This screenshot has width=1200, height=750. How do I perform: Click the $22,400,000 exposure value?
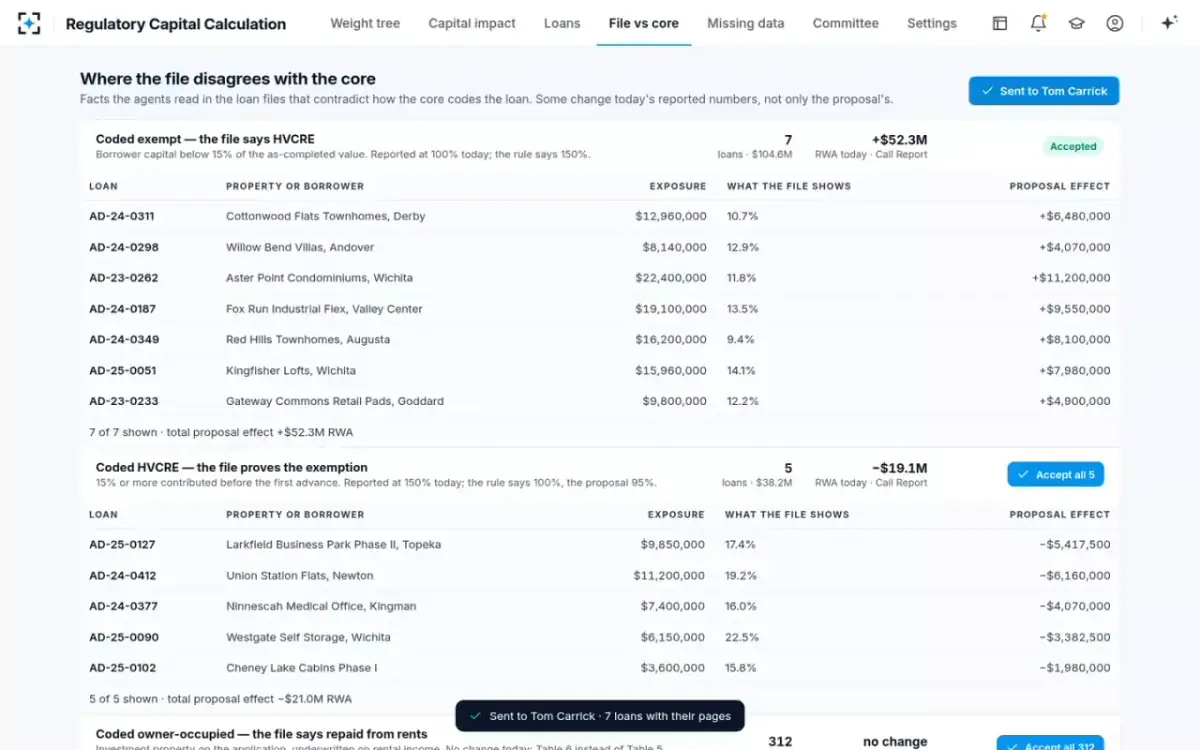pos(671,278)
